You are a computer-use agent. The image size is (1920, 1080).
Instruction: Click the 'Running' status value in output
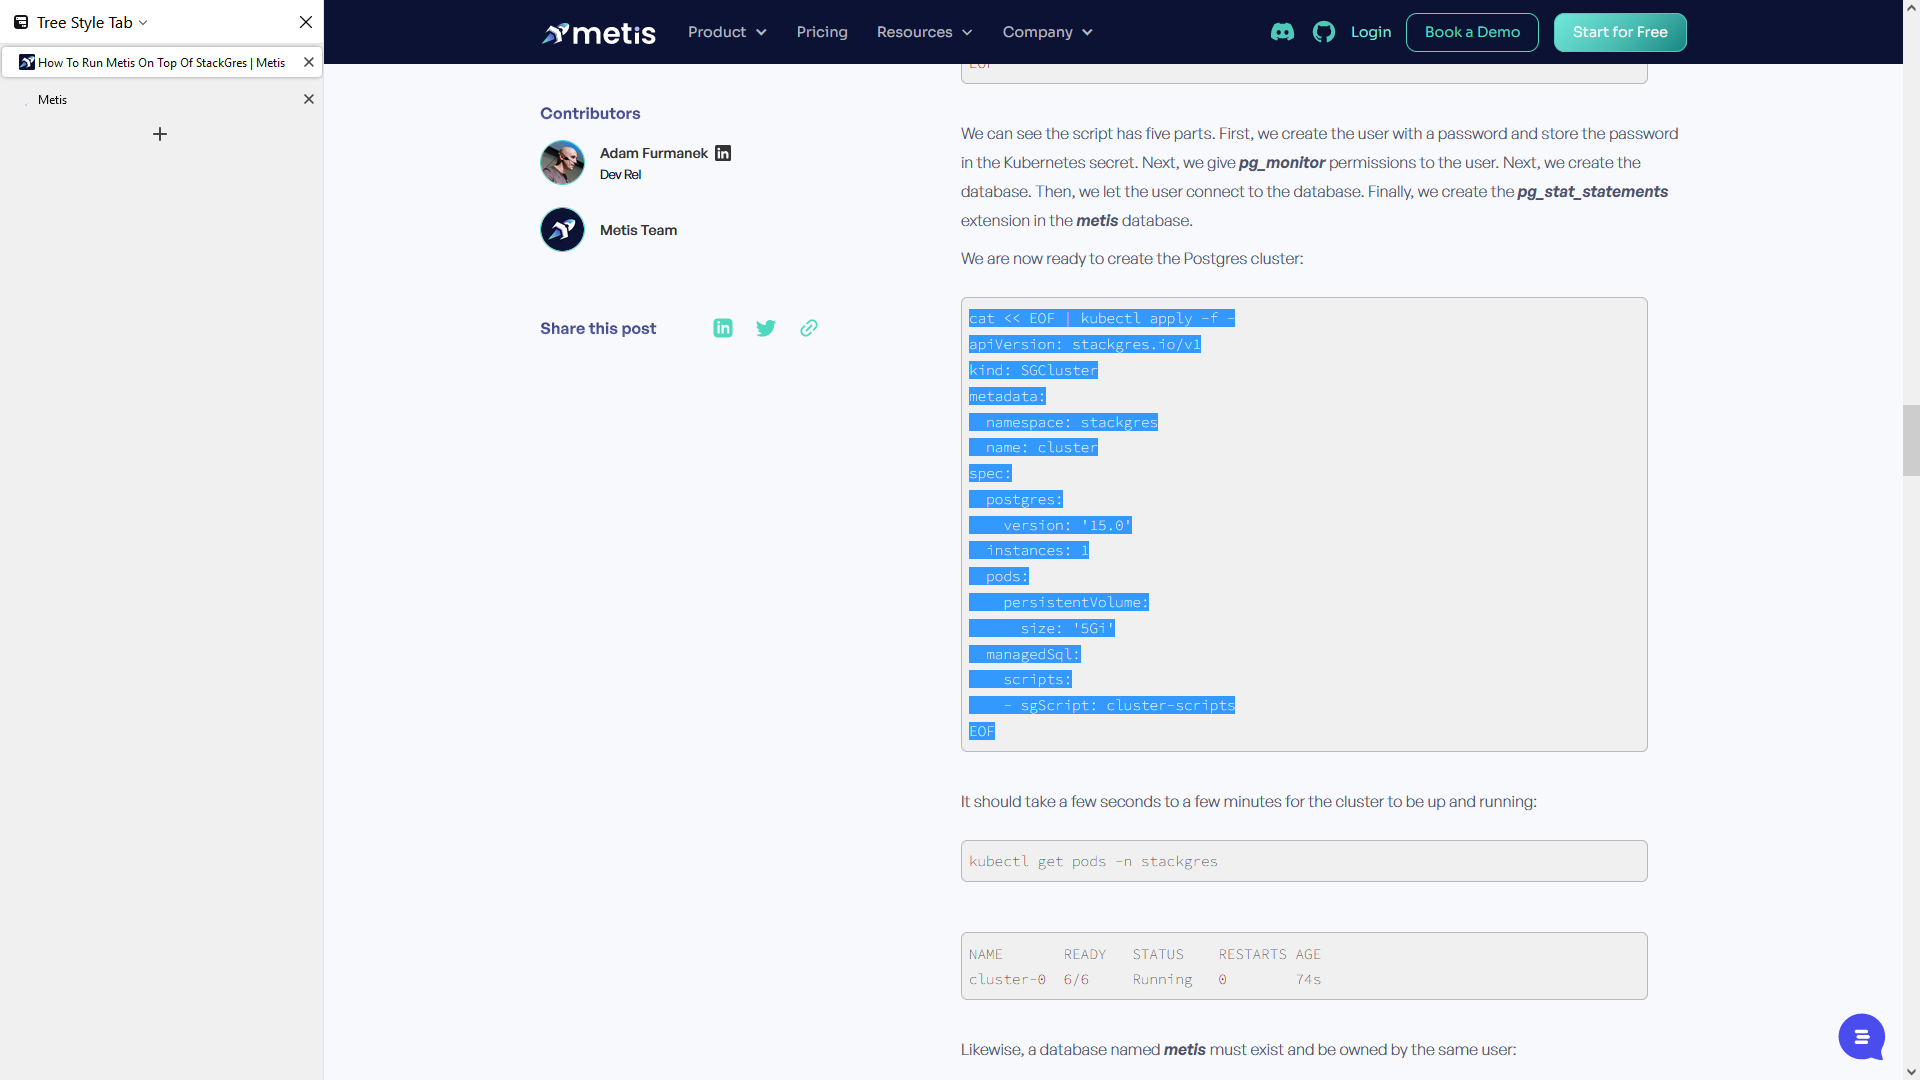(1162, 979)
